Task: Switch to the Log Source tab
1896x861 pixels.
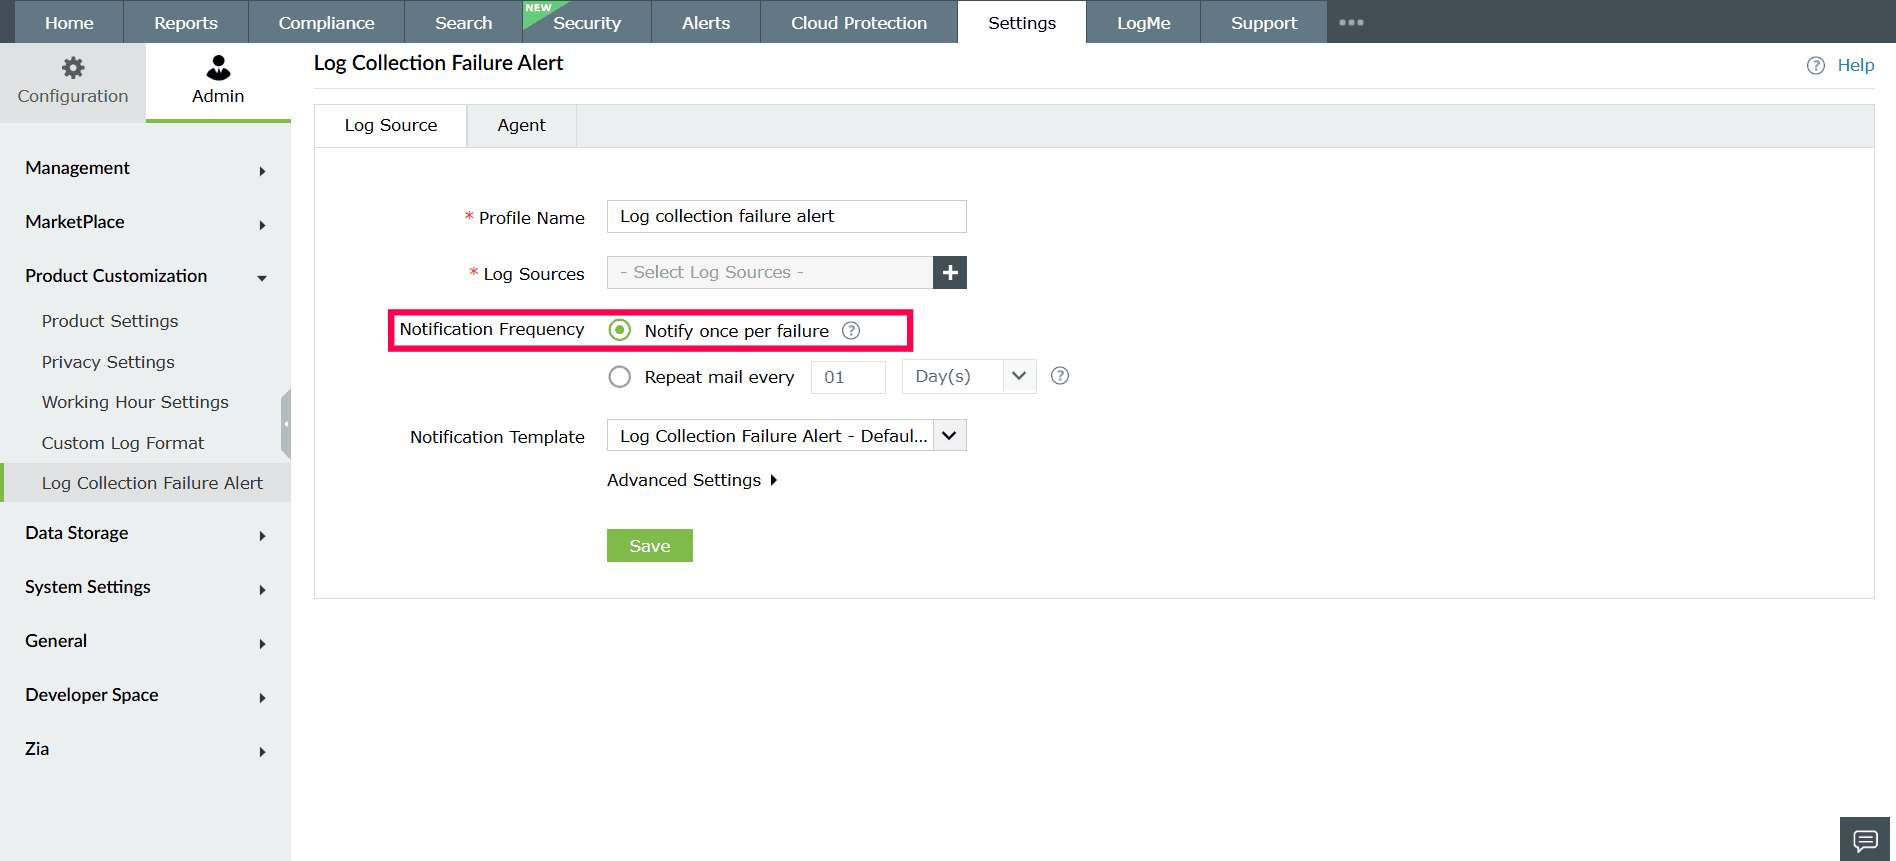Action: (391, 125)
